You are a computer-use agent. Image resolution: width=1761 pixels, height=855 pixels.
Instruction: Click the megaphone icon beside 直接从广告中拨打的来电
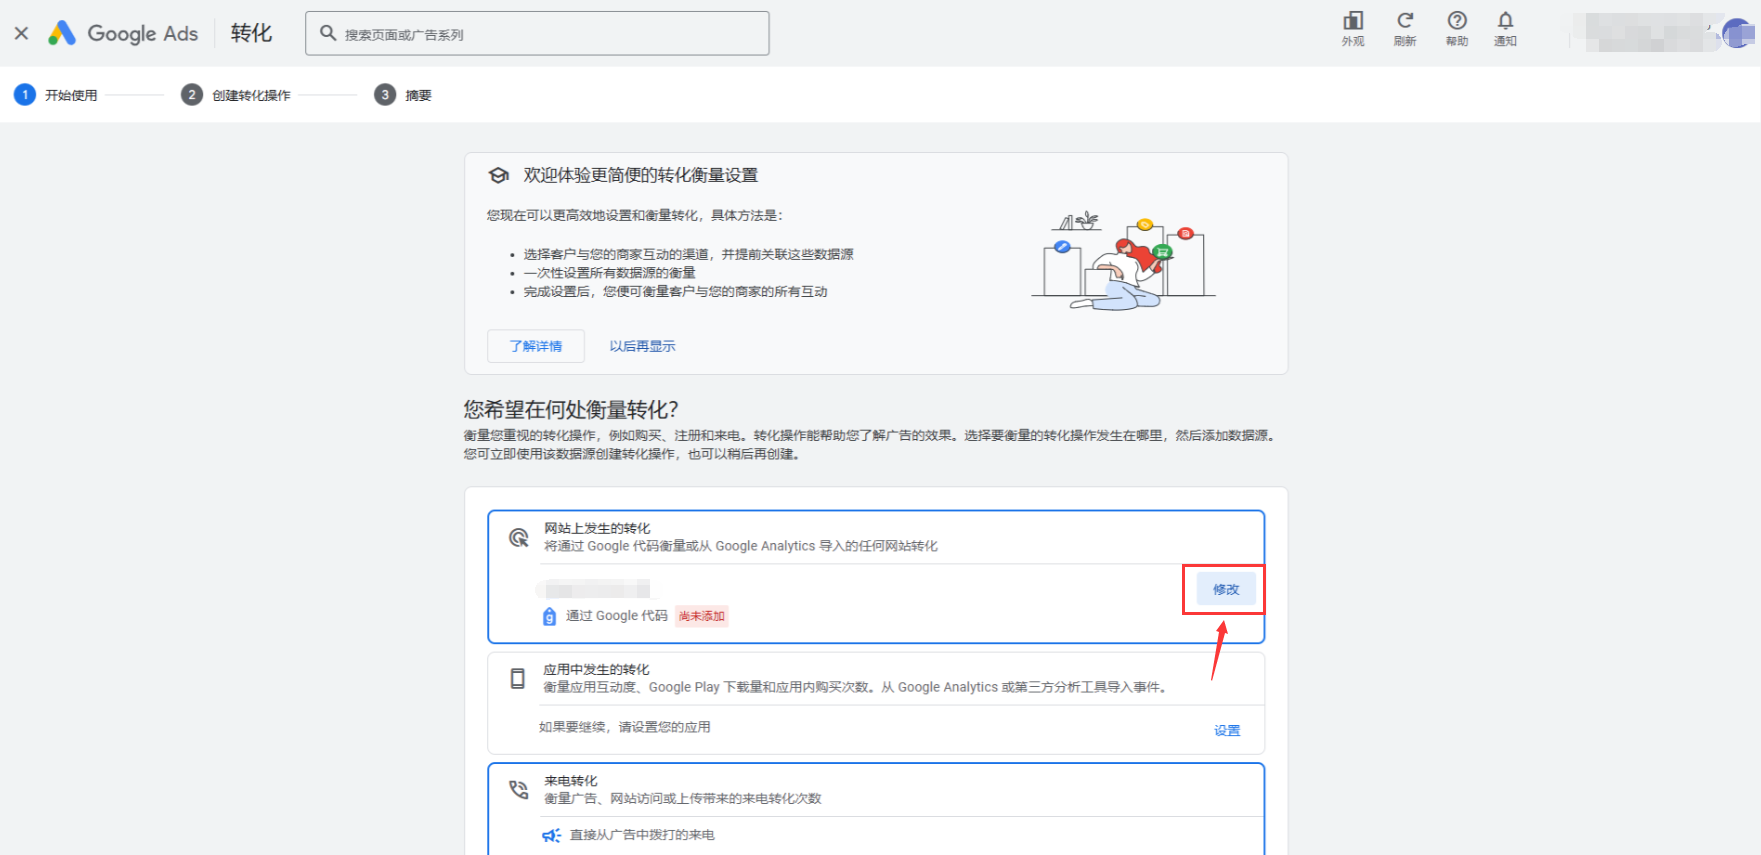point(551,835)
